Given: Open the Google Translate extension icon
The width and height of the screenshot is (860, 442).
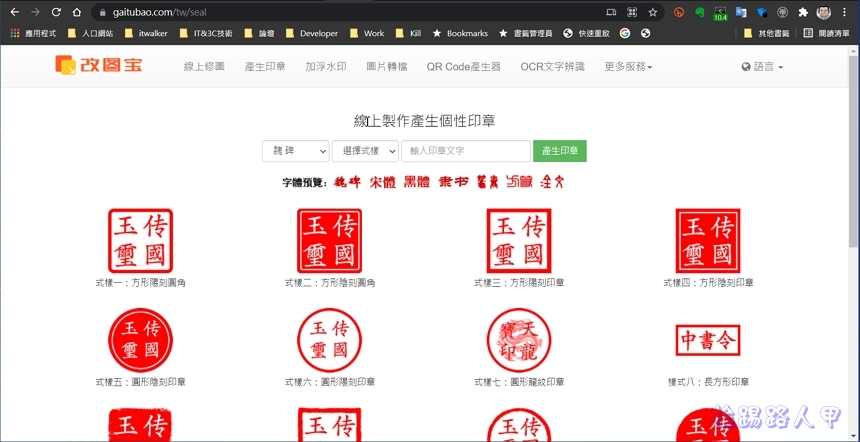Looking at the screenshot, I should coord(741,12).
